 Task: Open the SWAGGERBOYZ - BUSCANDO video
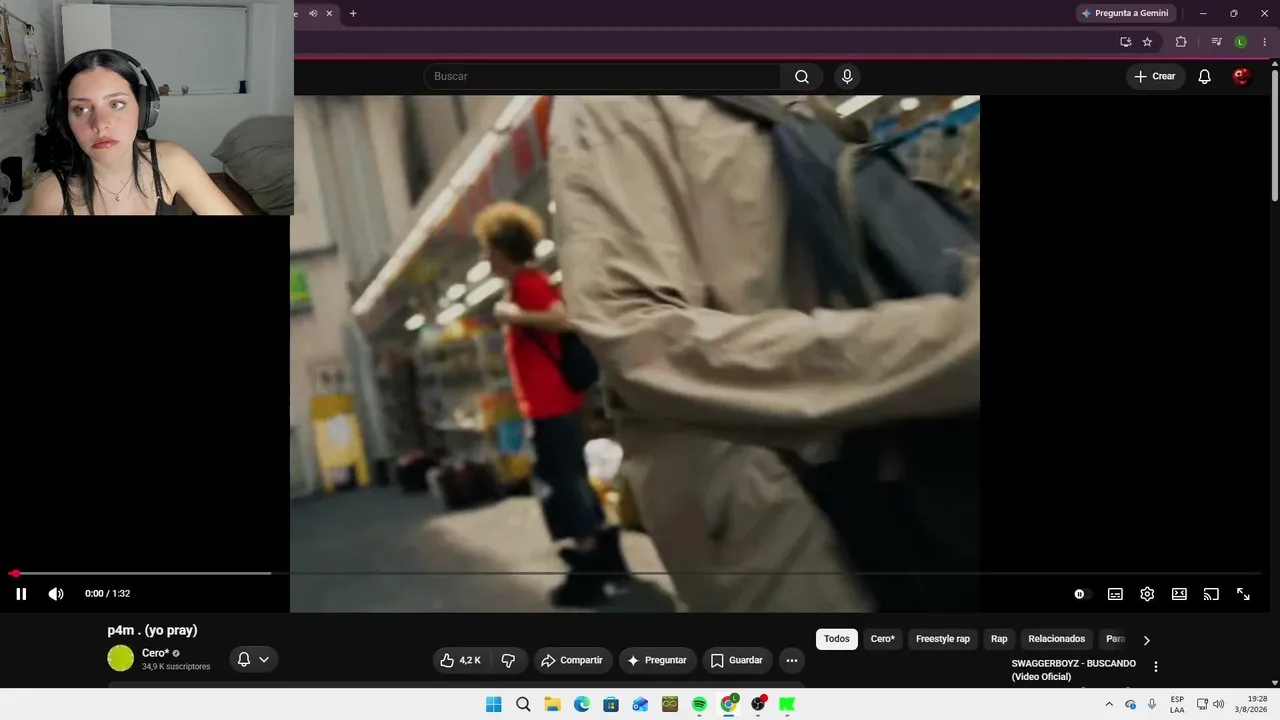point(1074,670)
